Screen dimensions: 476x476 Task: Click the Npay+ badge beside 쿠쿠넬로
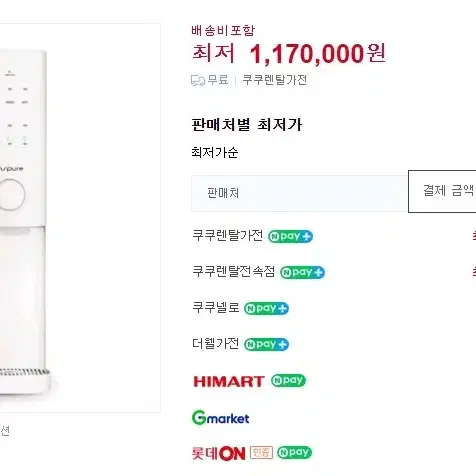[266, 308]
